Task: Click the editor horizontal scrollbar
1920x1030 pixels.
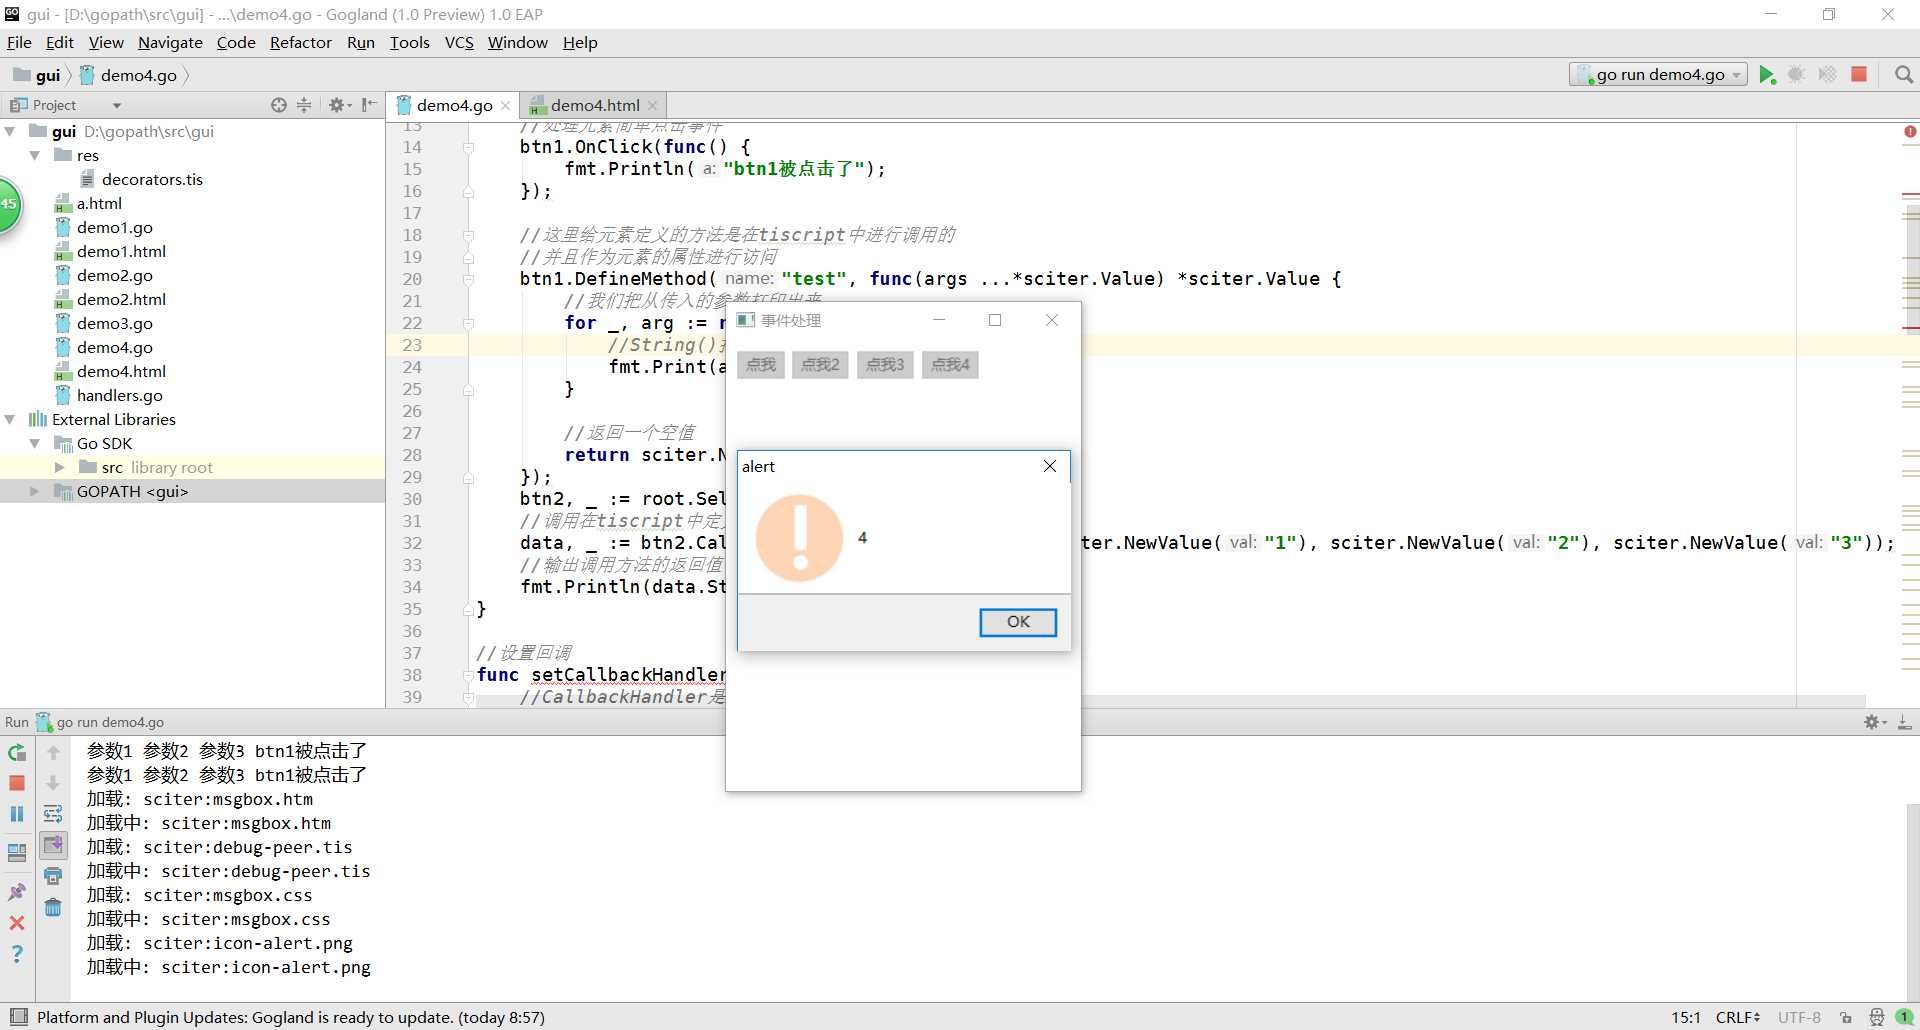Action: [1170, 701]
